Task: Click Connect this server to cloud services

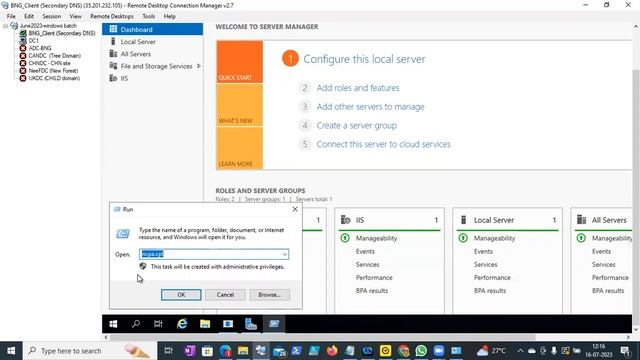Action: 384,144
